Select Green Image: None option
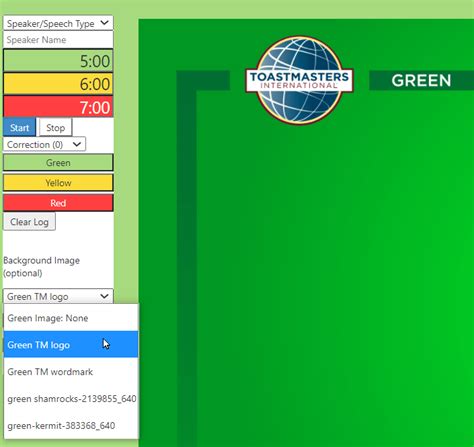Screen dimensions: 474x447 [x=71, y=318]
